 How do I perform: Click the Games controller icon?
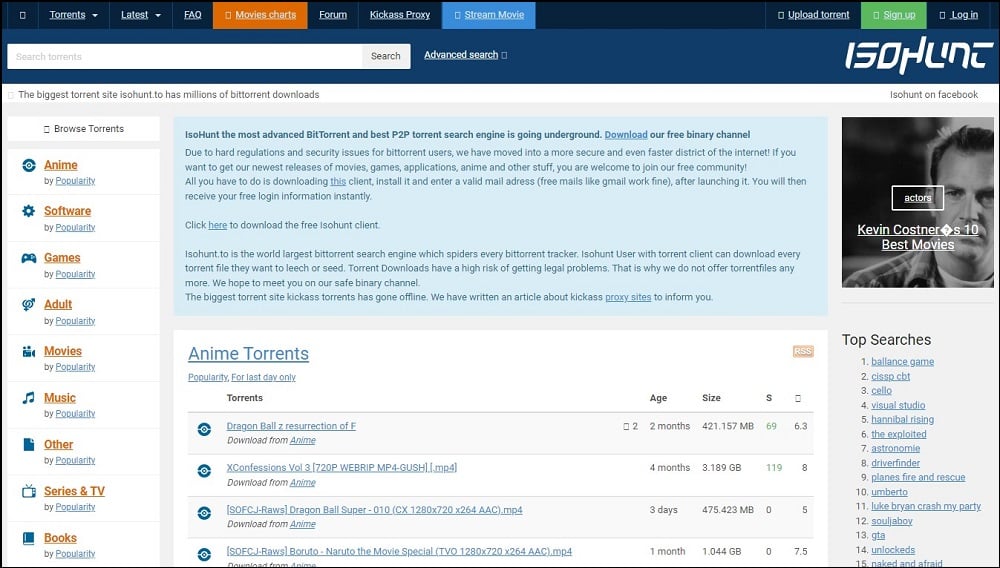[29, 258]
